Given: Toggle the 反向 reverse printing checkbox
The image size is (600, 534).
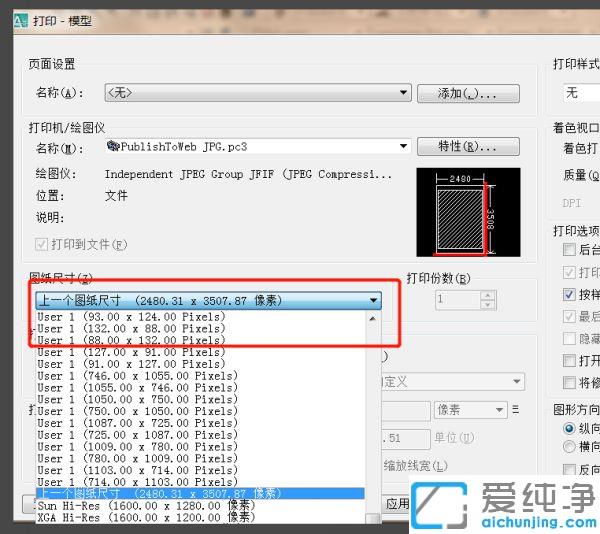Looking at the screenshot, I should (x=570, y=470).
